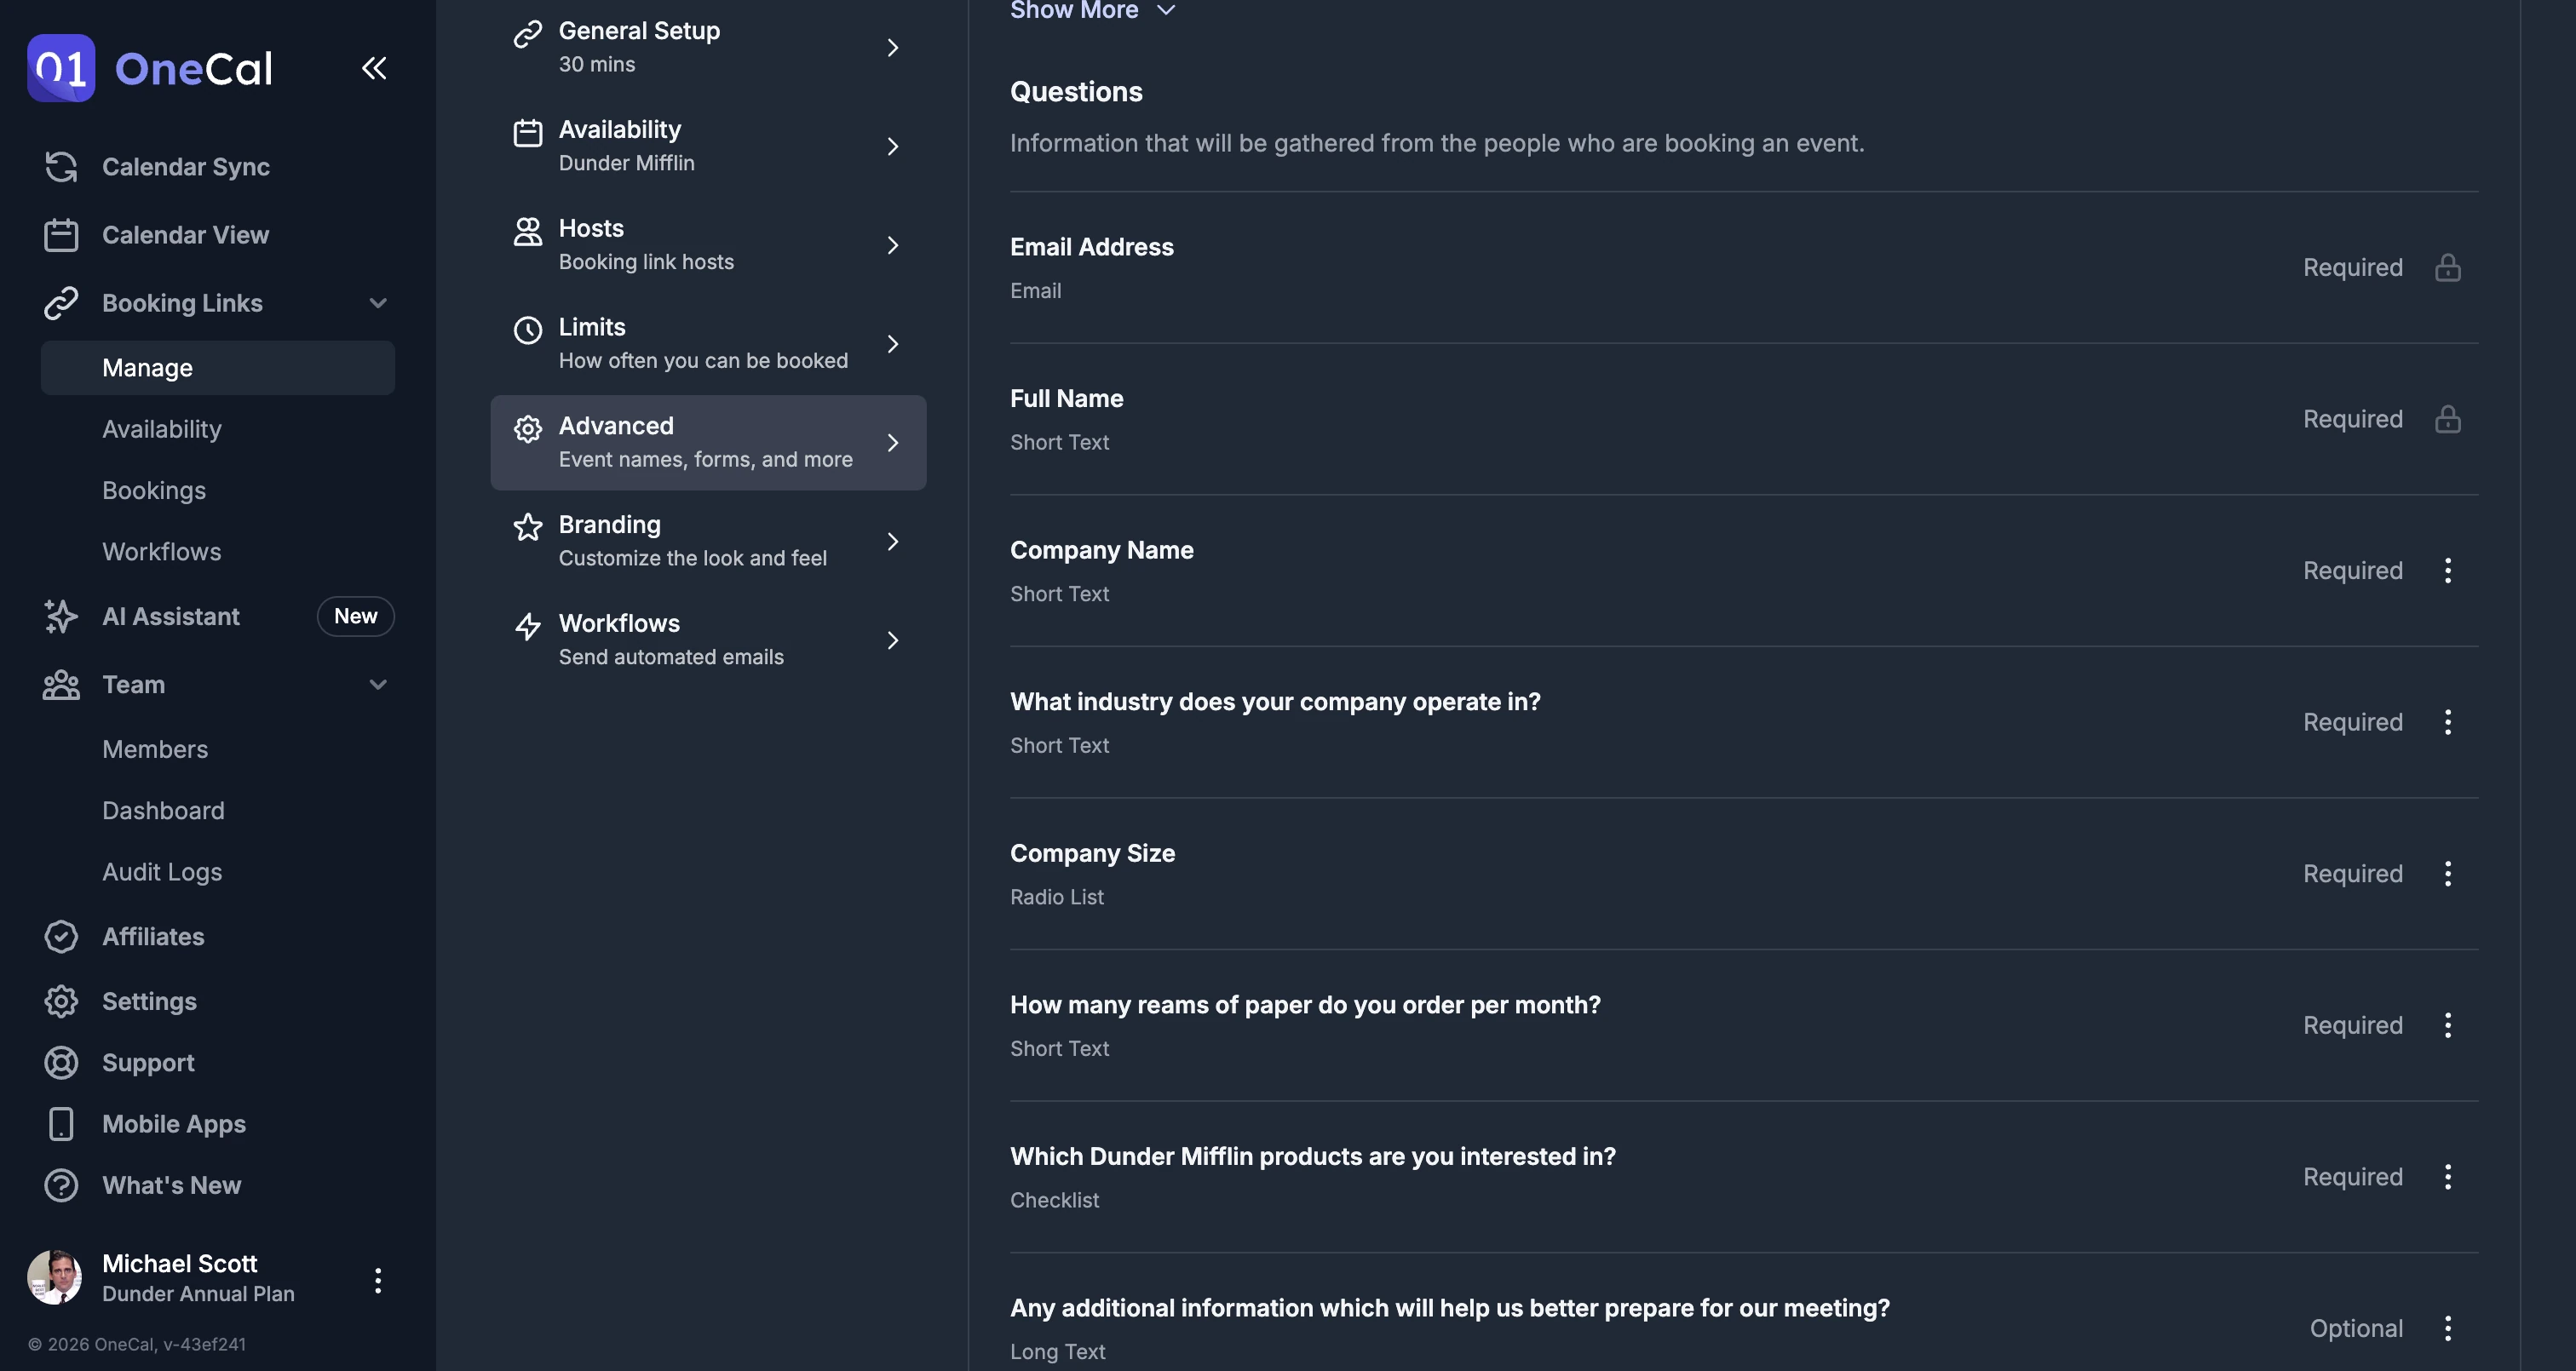The height and width of the screenshot is (1371, 2576).
Task: Click the lock icon beside Email Address
Action: [2448, 268]
